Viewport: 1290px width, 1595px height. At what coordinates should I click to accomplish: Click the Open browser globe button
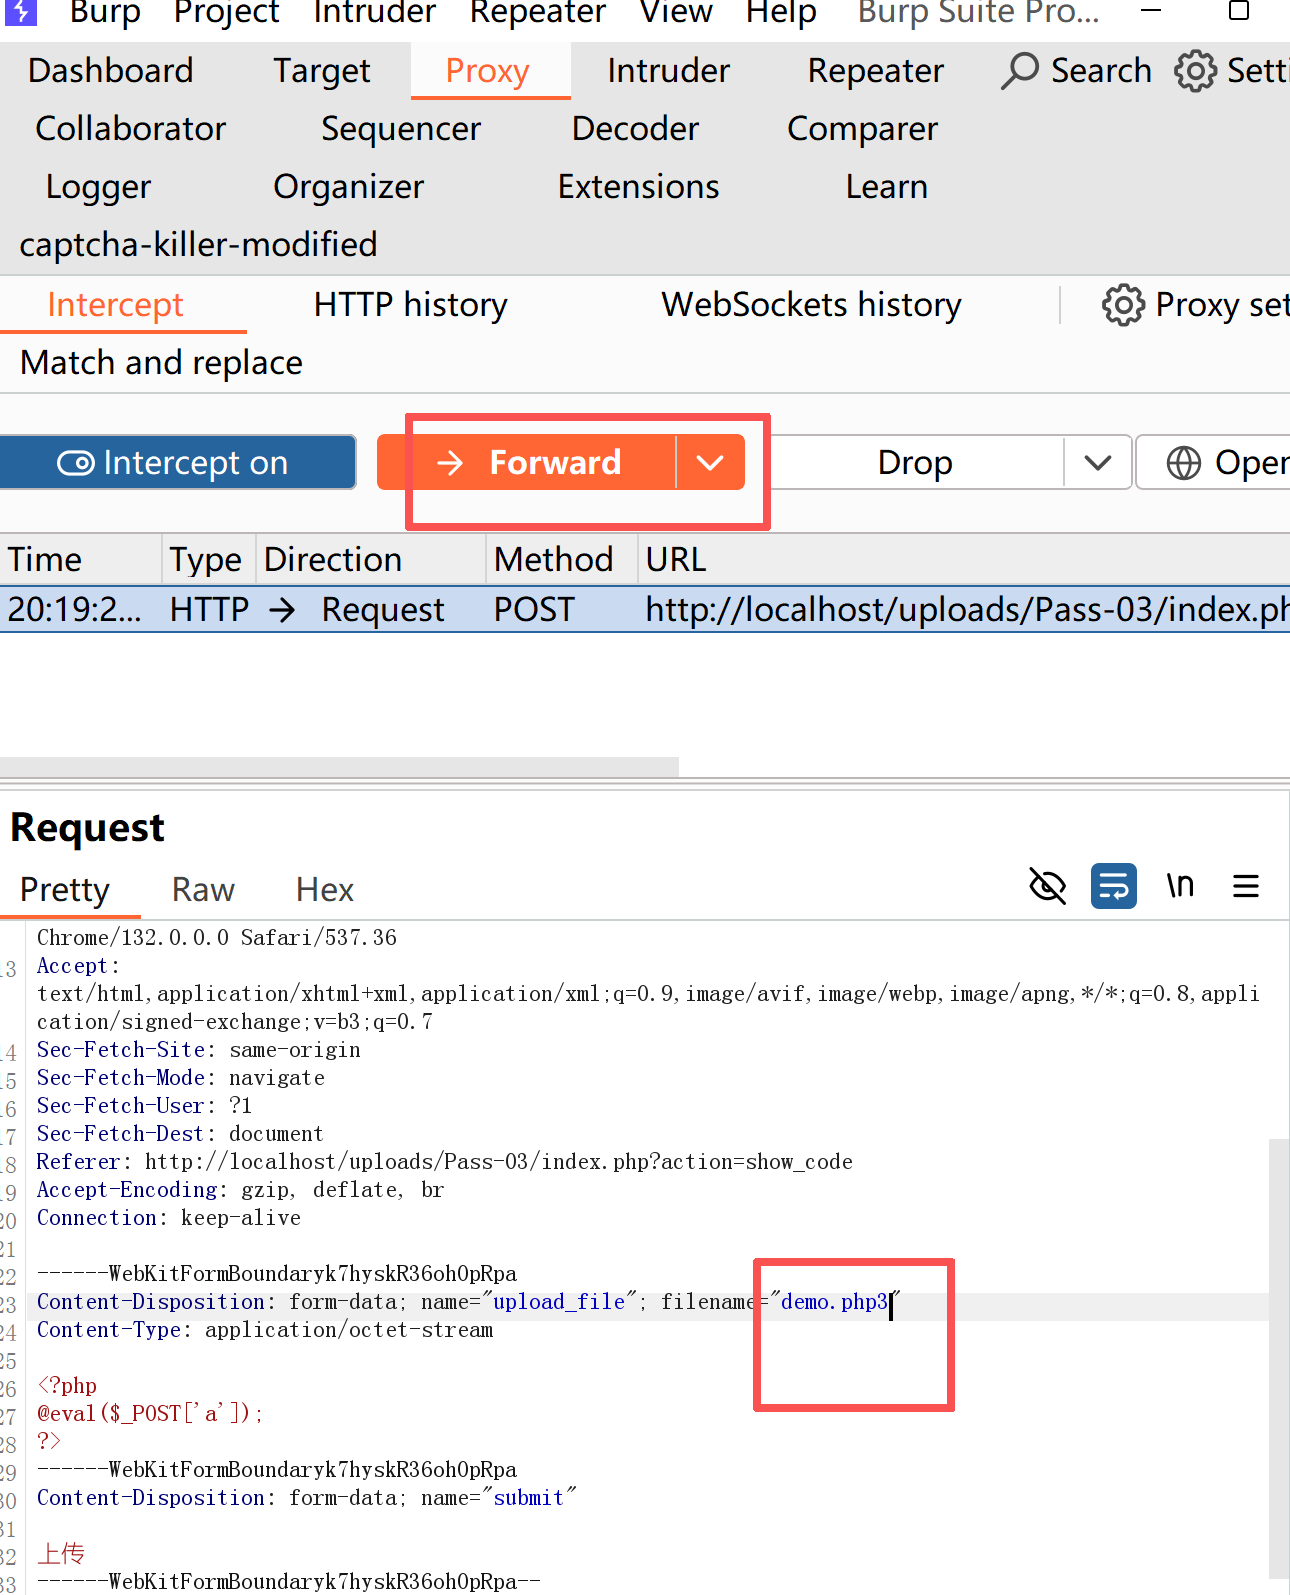tap(1214, 462)
